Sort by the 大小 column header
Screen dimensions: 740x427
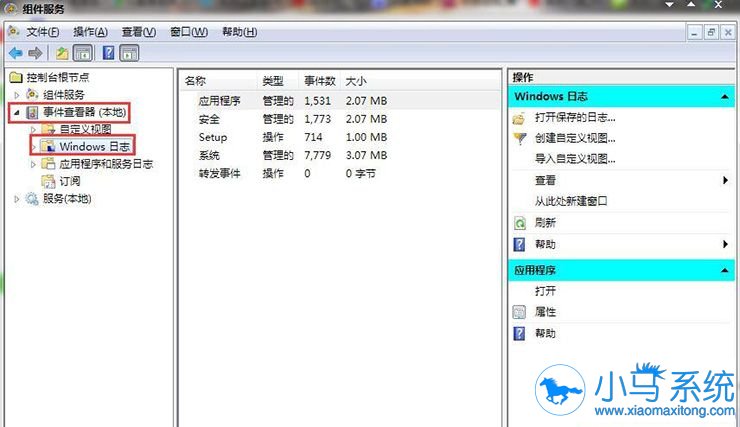[356, 81]
